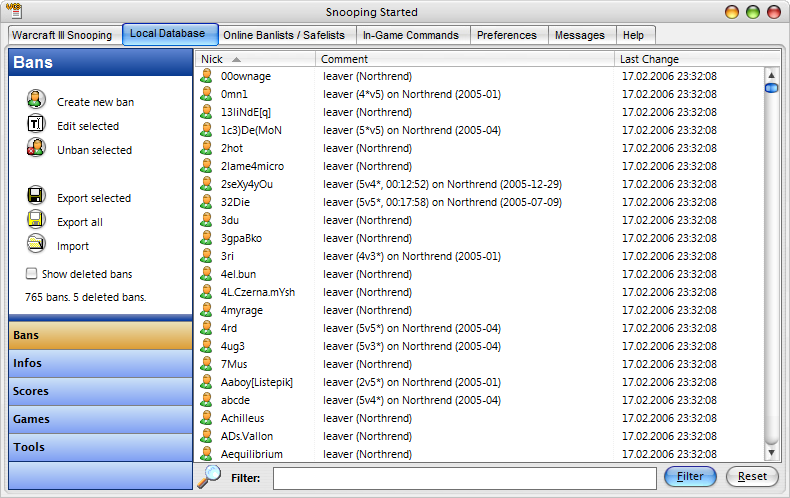Click user icon beside 4myrage
The image size is (790, 498).
206,310
